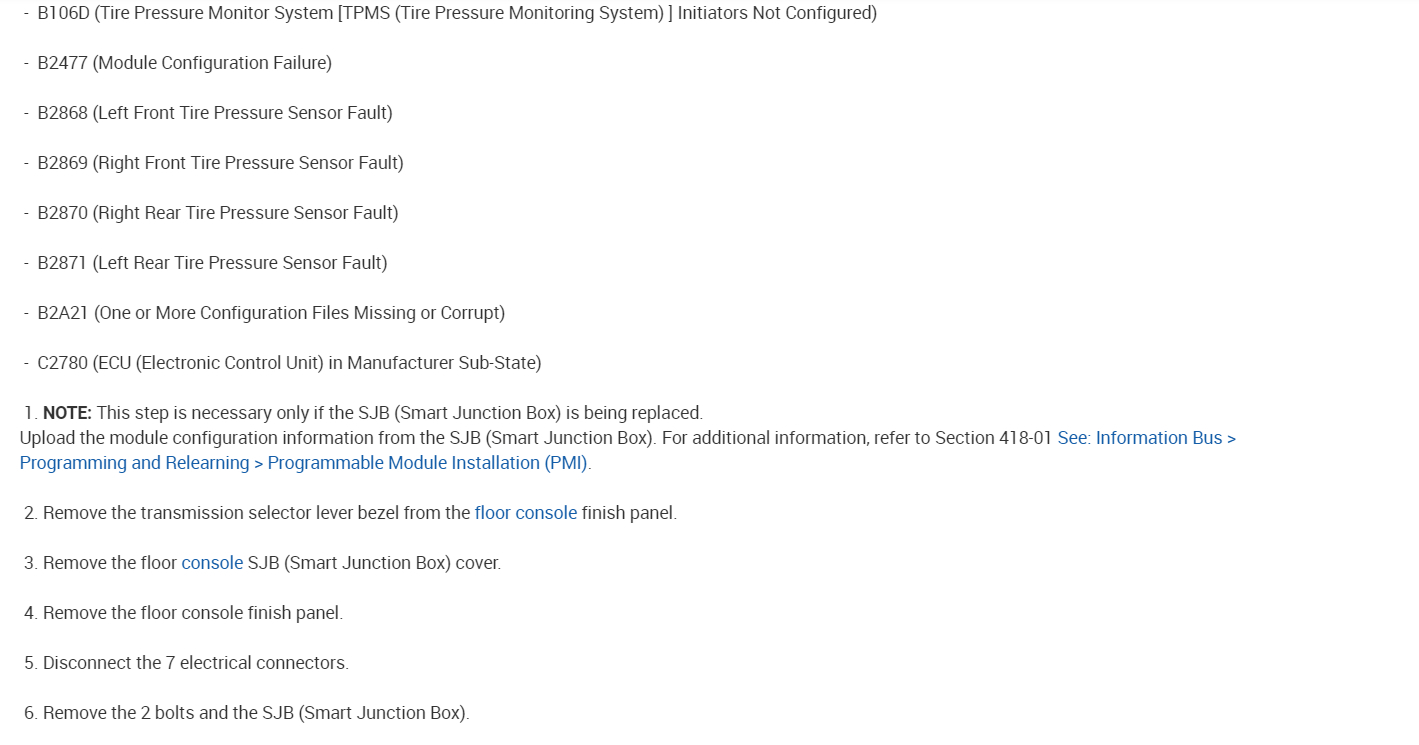Open 'floor console' link in step 2
Screen dimensions: 1419x745
[x=525, y=513]
